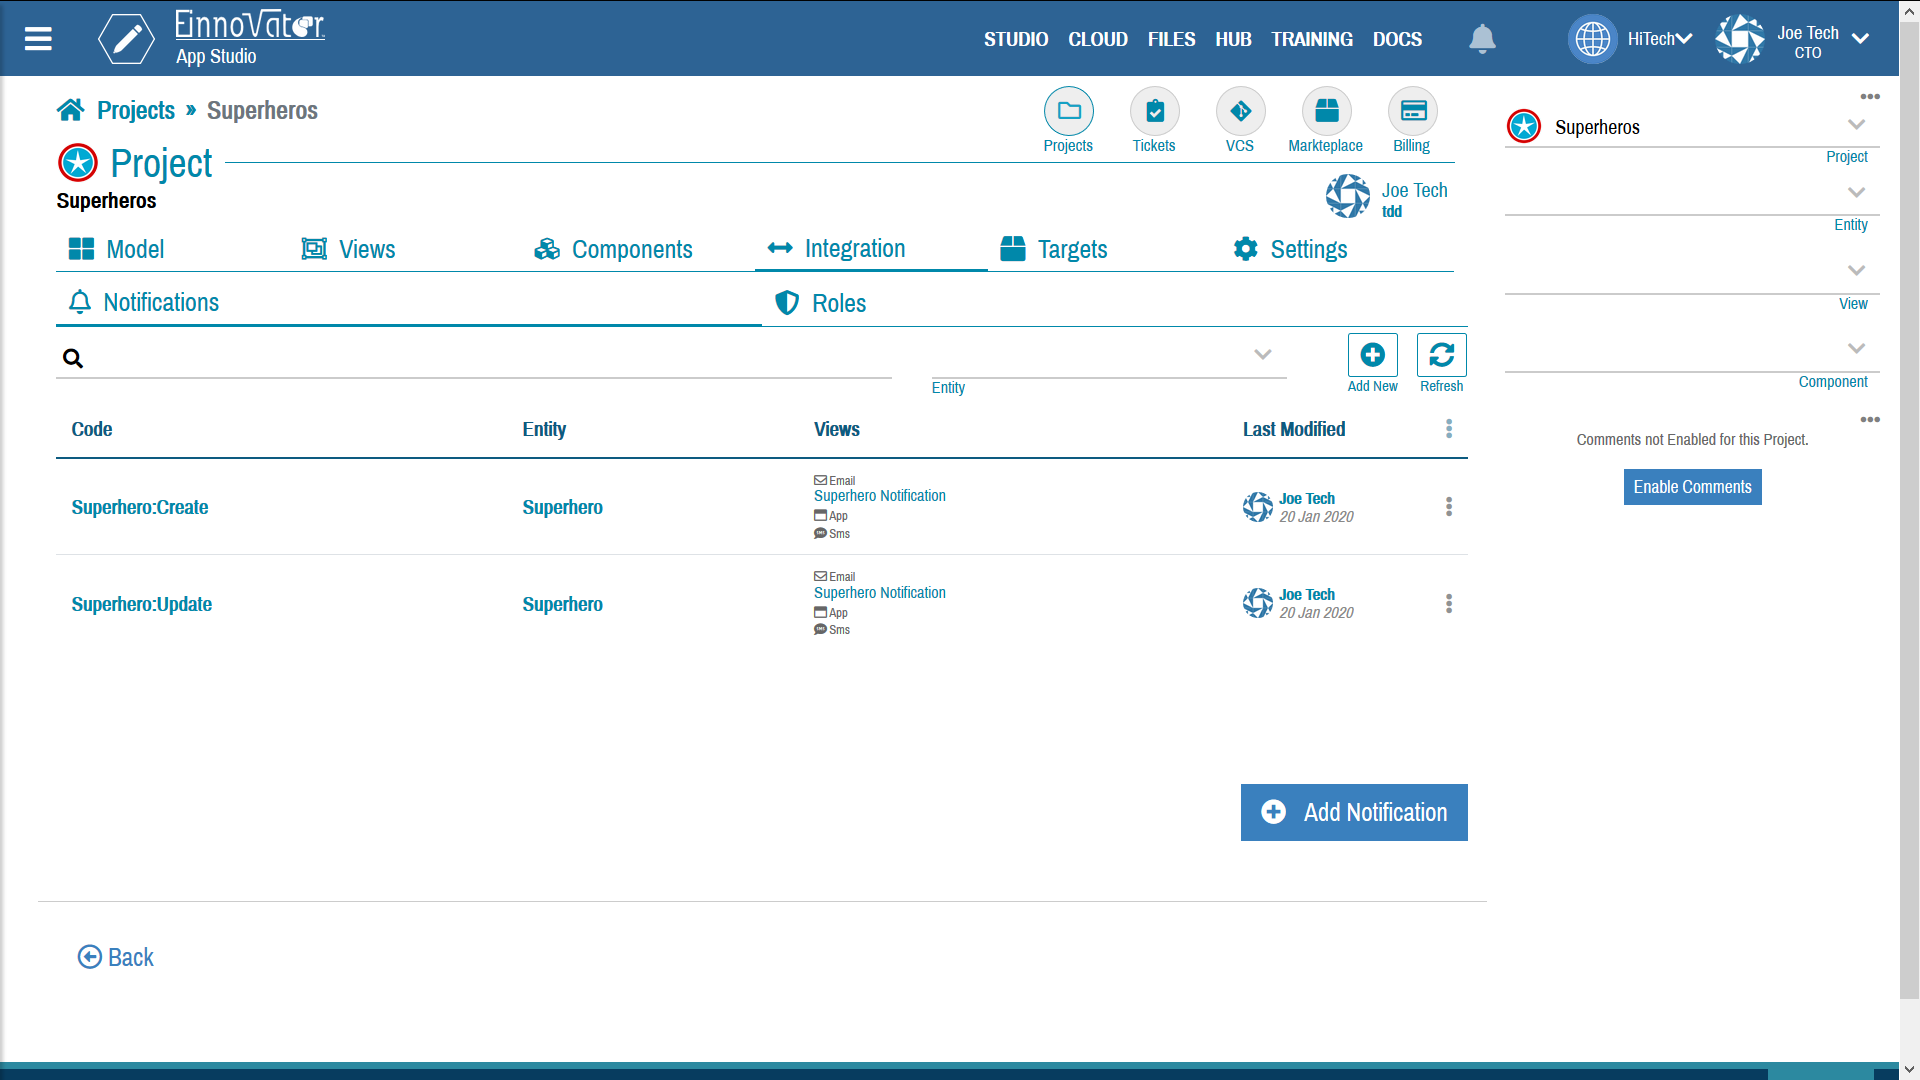Click Refresh notifications icon

1441,355
